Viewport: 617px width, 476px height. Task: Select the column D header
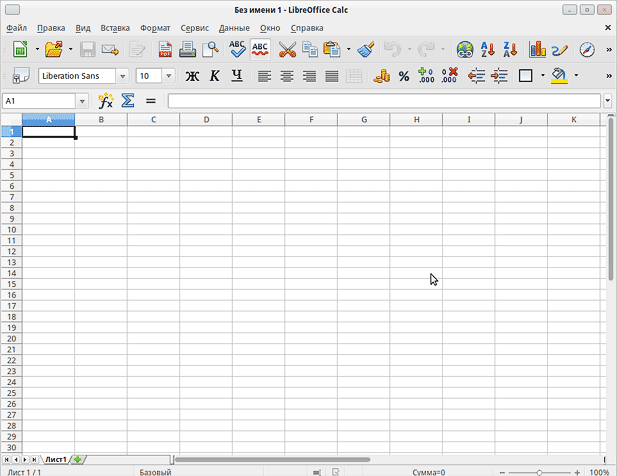(x=206, y=120)
